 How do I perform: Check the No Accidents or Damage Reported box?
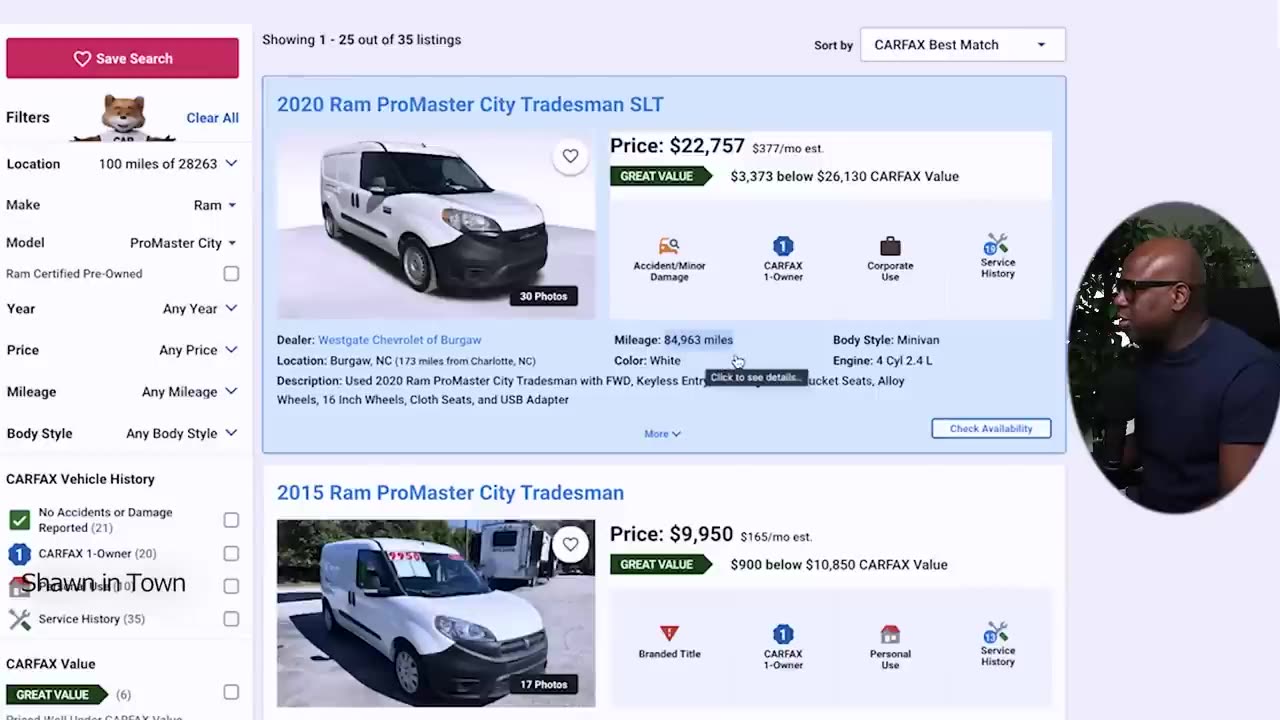pyautogui.click(x=231, y=520)
